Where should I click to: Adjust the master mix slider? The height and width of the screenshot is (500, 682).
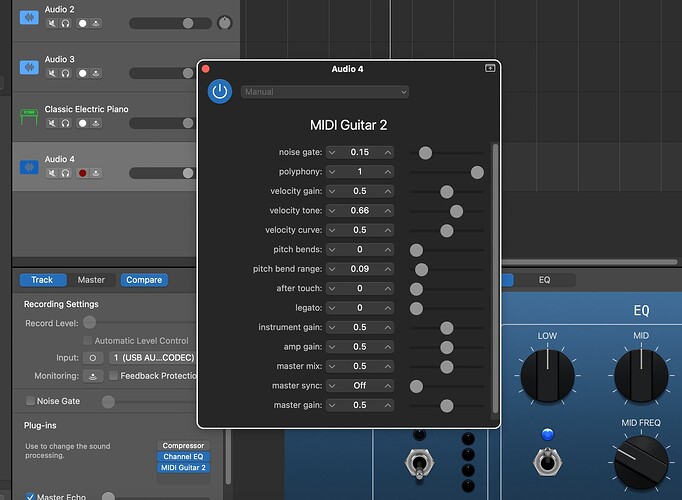coord(447,367)
